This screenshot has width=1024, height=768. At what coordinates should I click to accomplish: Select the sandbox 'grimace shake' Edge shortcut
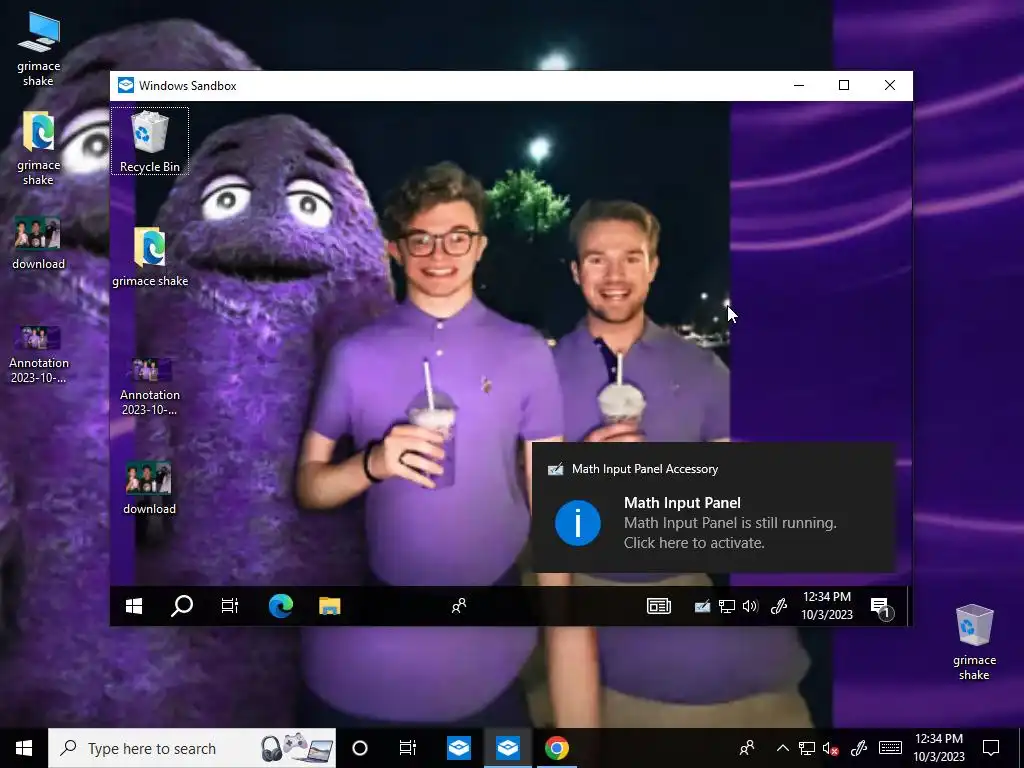pos(150,257)
